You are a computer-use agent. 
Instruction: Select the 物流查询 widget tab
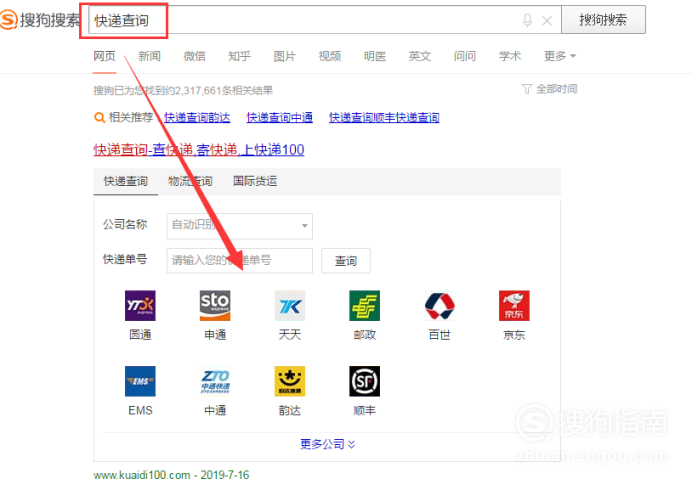[x=190, y=181]
